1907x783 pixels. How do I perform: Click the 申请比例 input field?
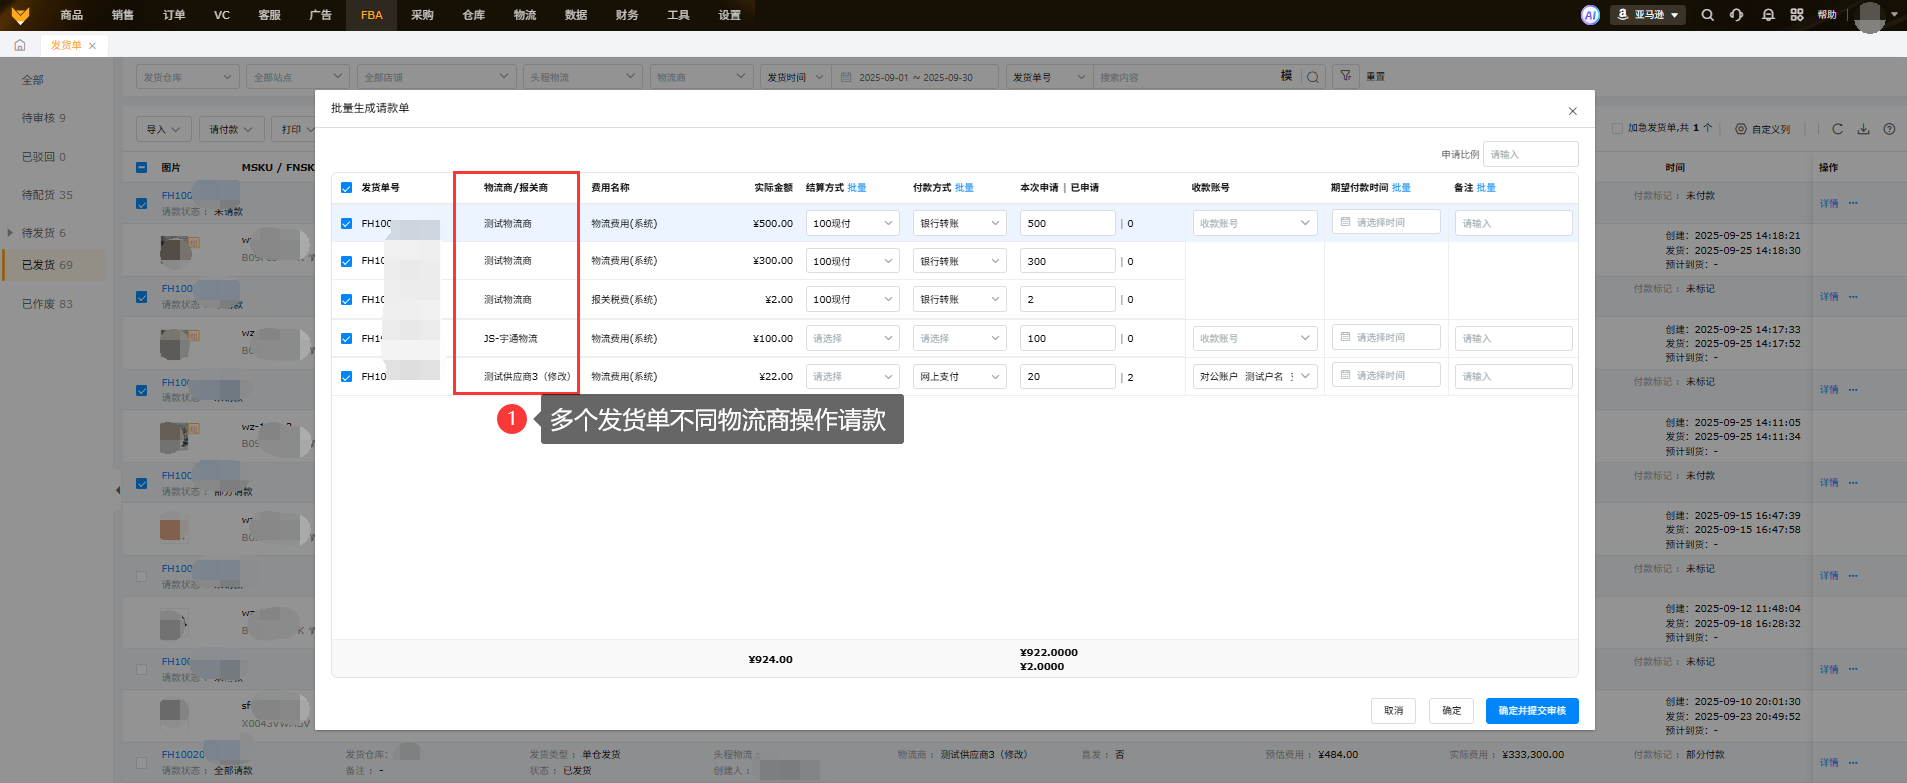point(1529,154)
